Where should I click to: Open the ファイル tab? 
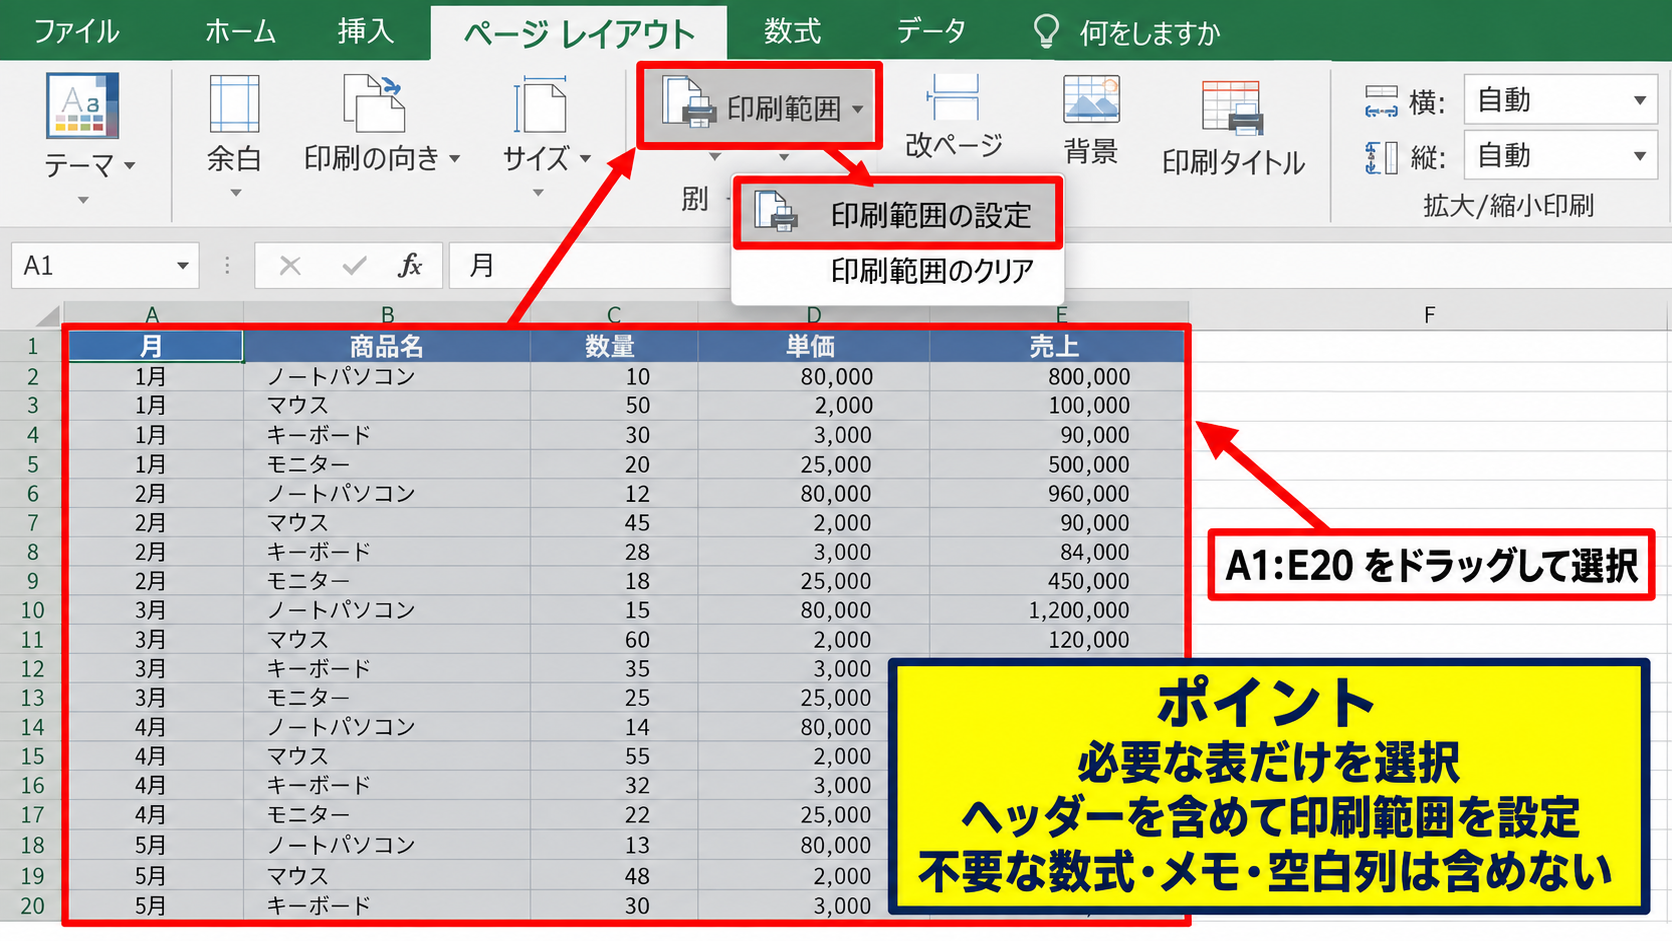click(76, 31)
